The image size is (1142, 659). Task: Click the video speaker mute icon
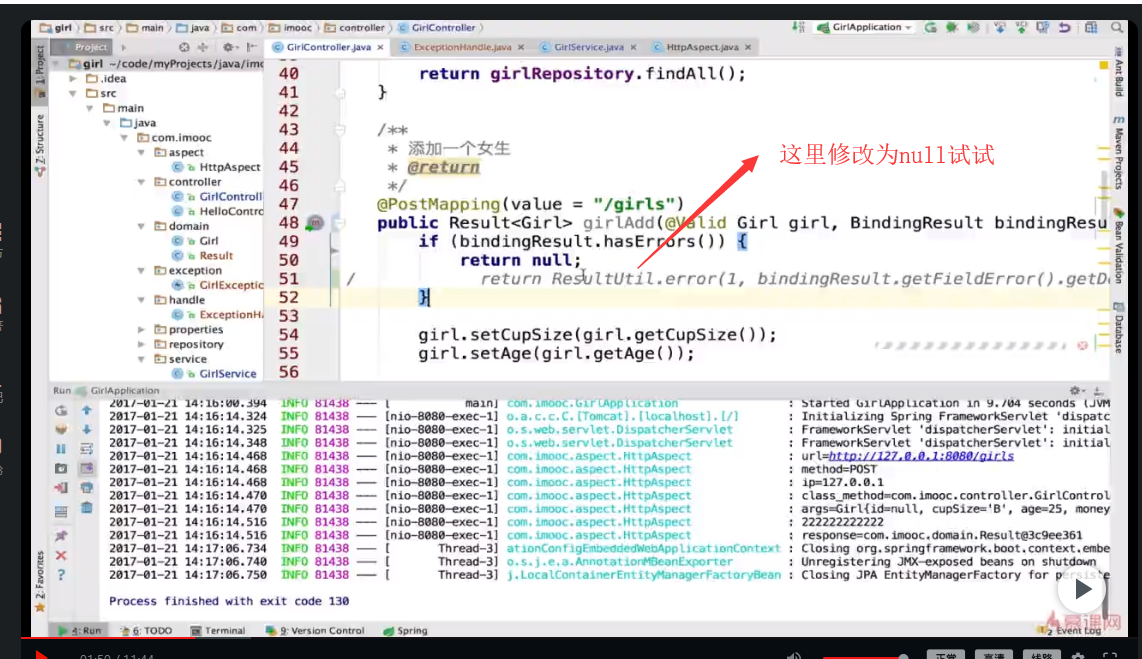coord(794,655)
